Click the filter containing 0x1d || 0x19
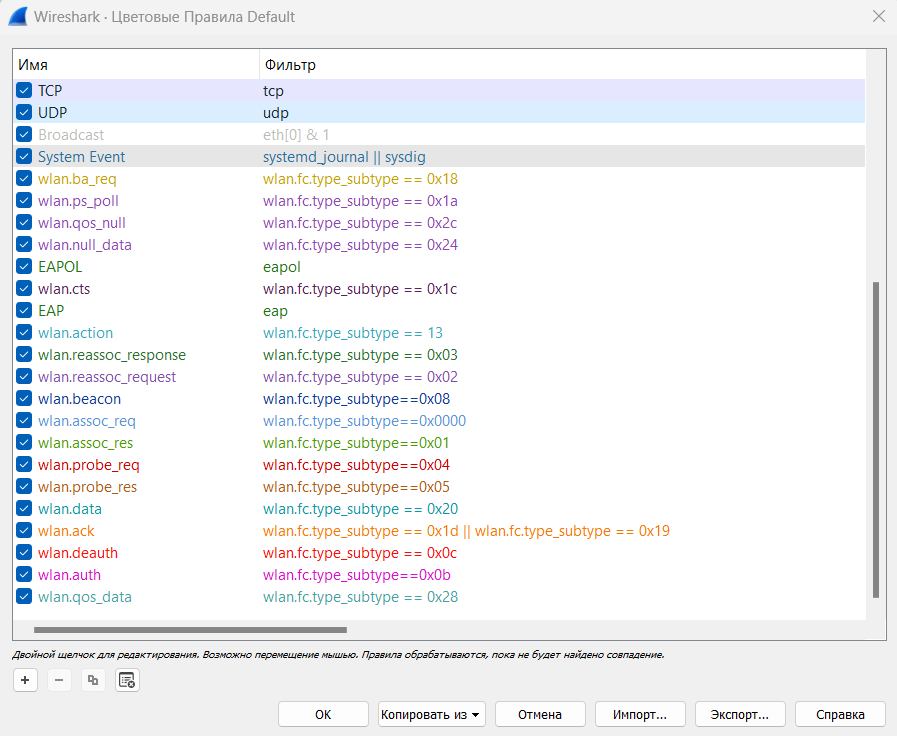The height and width of the screenshot is (736, 897). point(466,531)
